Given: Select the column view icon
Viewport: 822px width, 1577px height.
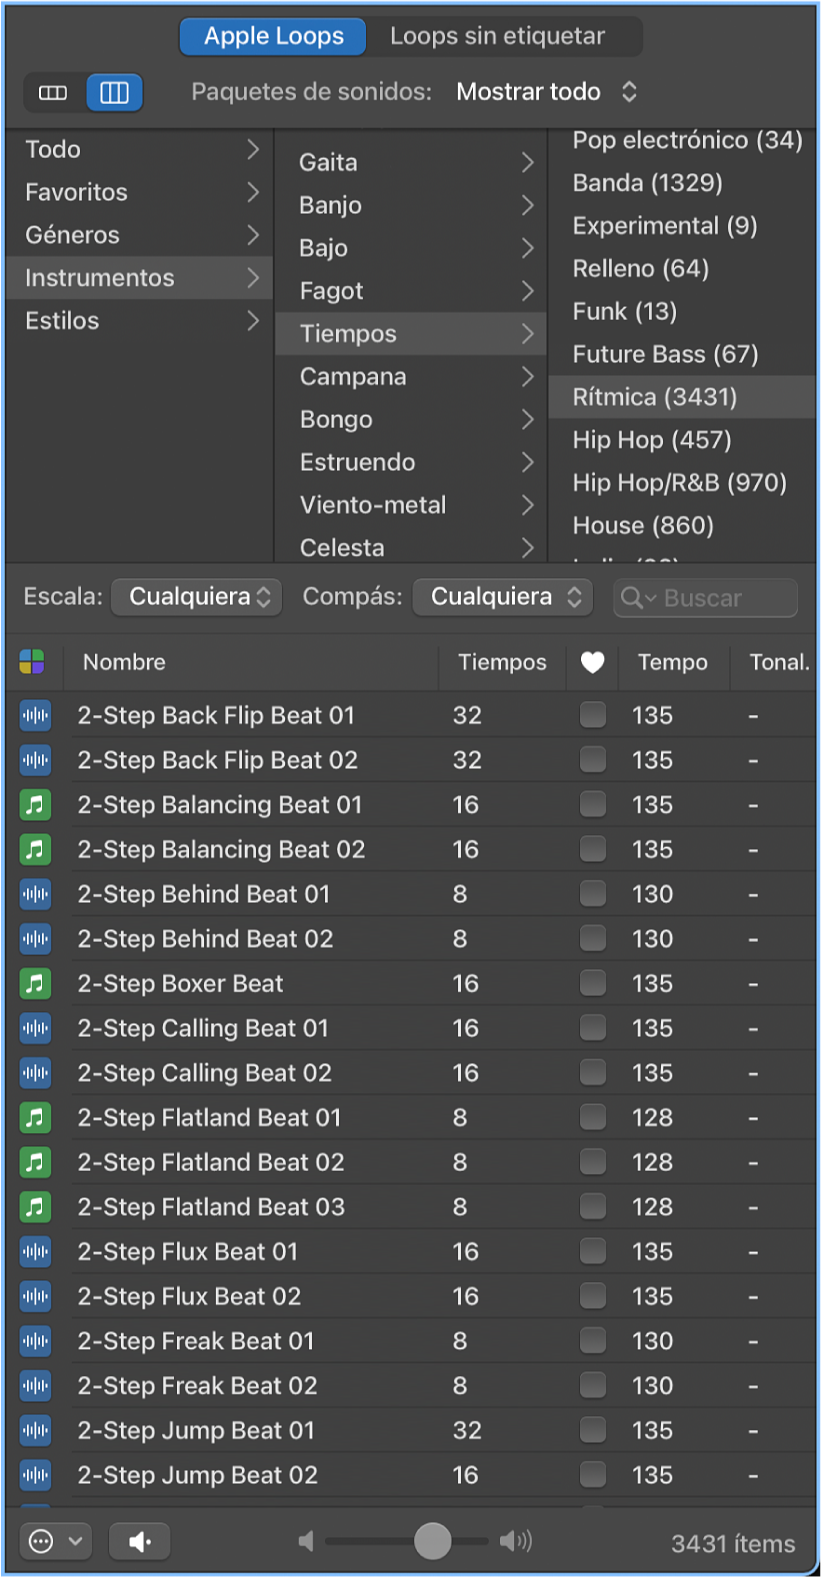Looking at the screenshot, I should pos(114,93).
